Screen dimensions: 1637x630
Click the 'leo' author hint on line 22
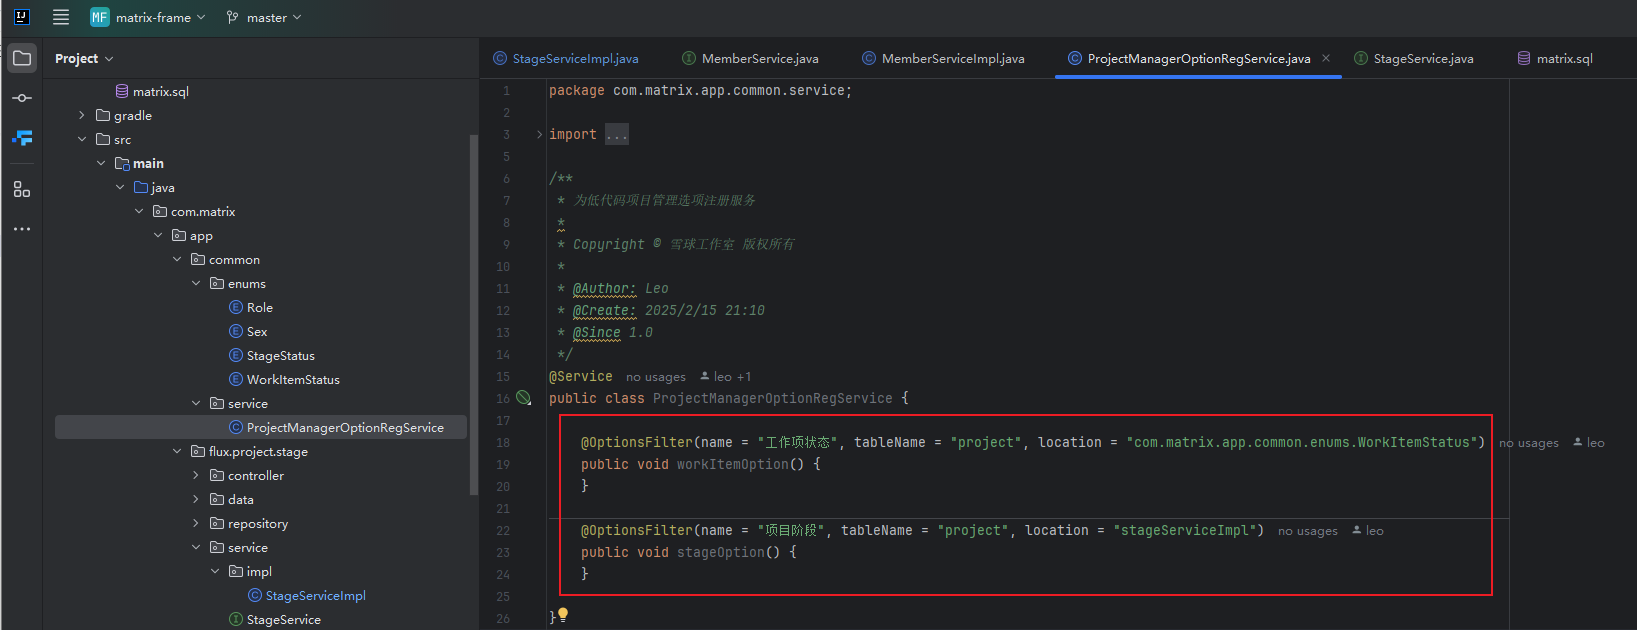coord(1368,531)
